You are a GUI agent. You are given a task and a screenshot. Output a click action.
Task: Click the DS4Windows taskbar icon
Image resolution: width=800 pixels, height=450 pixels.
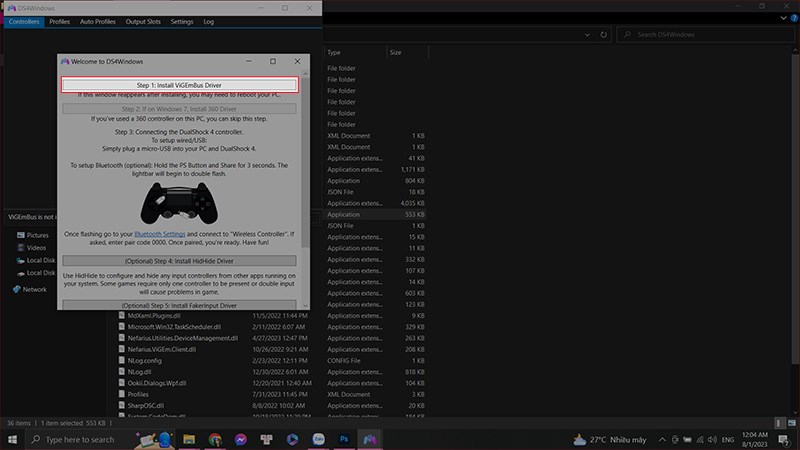[370, 439]
